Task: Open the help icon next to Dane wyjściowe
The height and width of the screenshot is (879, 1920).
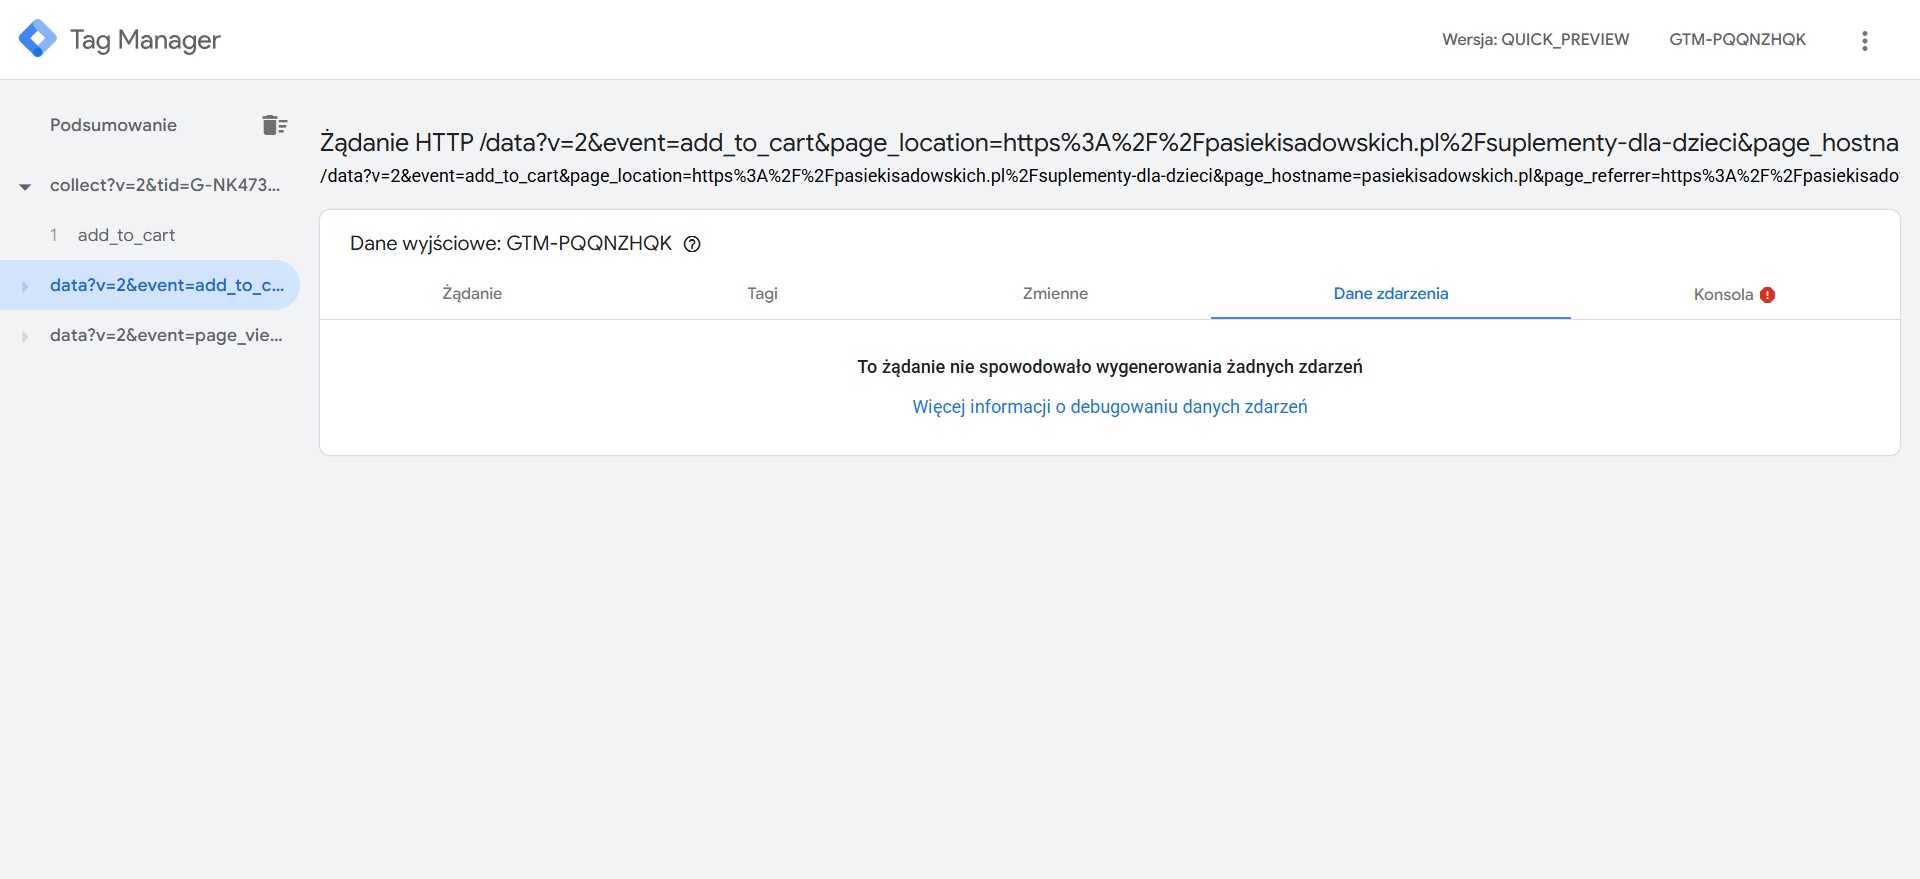Action: tap(692, 244)
